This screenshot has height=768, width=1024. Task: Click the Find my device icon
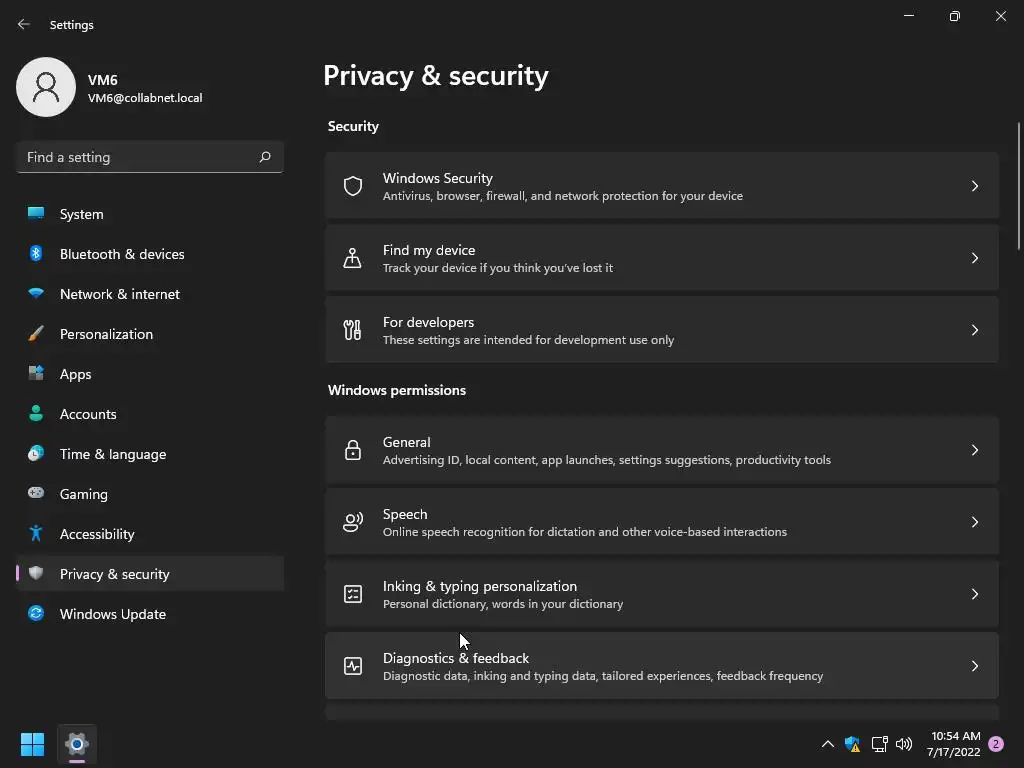[353, 258]
